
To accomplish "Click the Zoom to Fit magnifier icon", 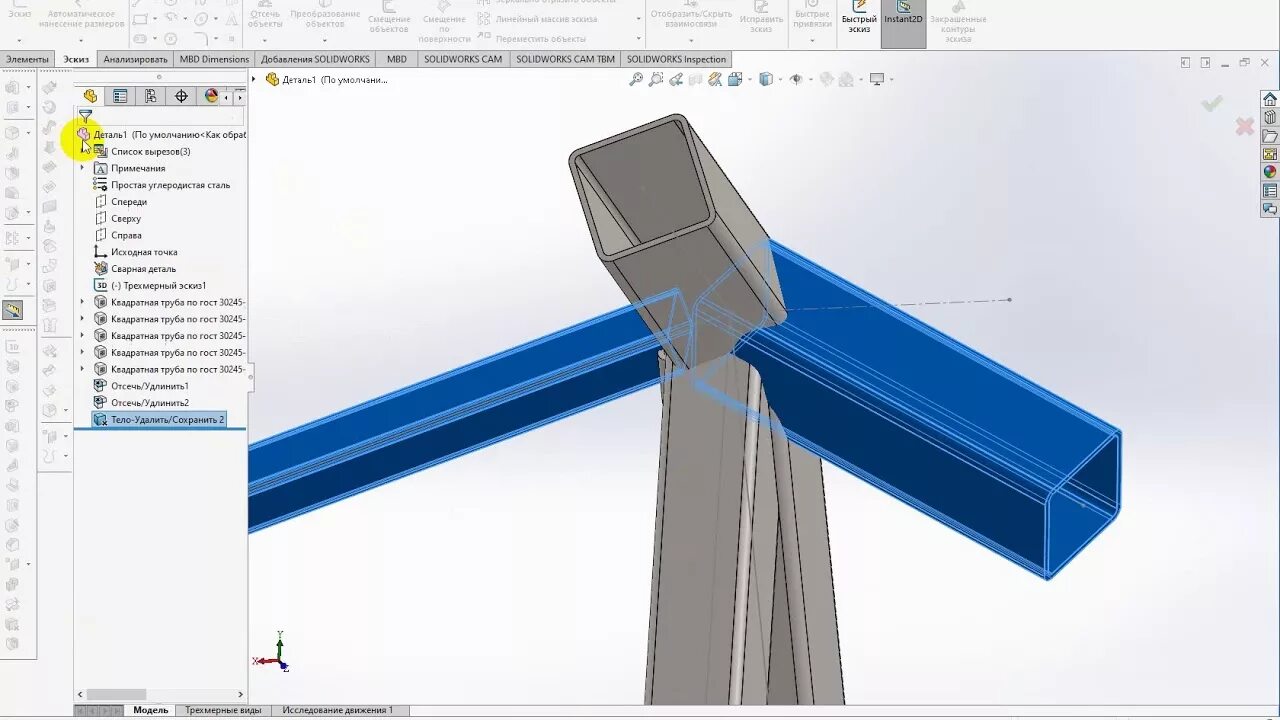I will click(x=636, y=79).
